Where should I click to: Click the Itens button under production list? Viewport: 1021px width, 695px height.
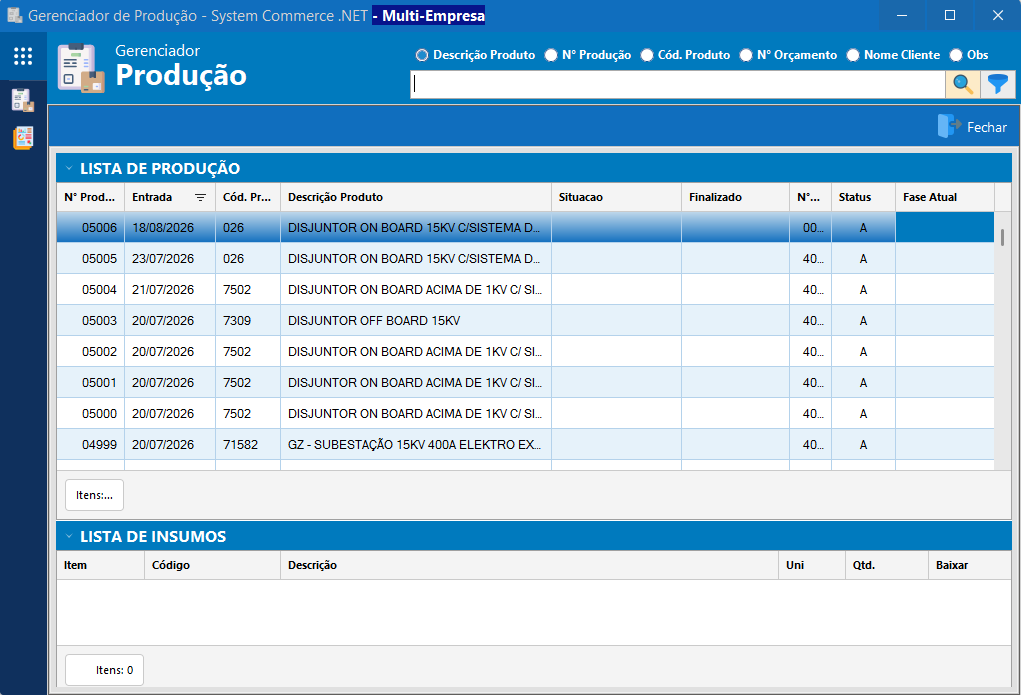click(x=94, y=495)
